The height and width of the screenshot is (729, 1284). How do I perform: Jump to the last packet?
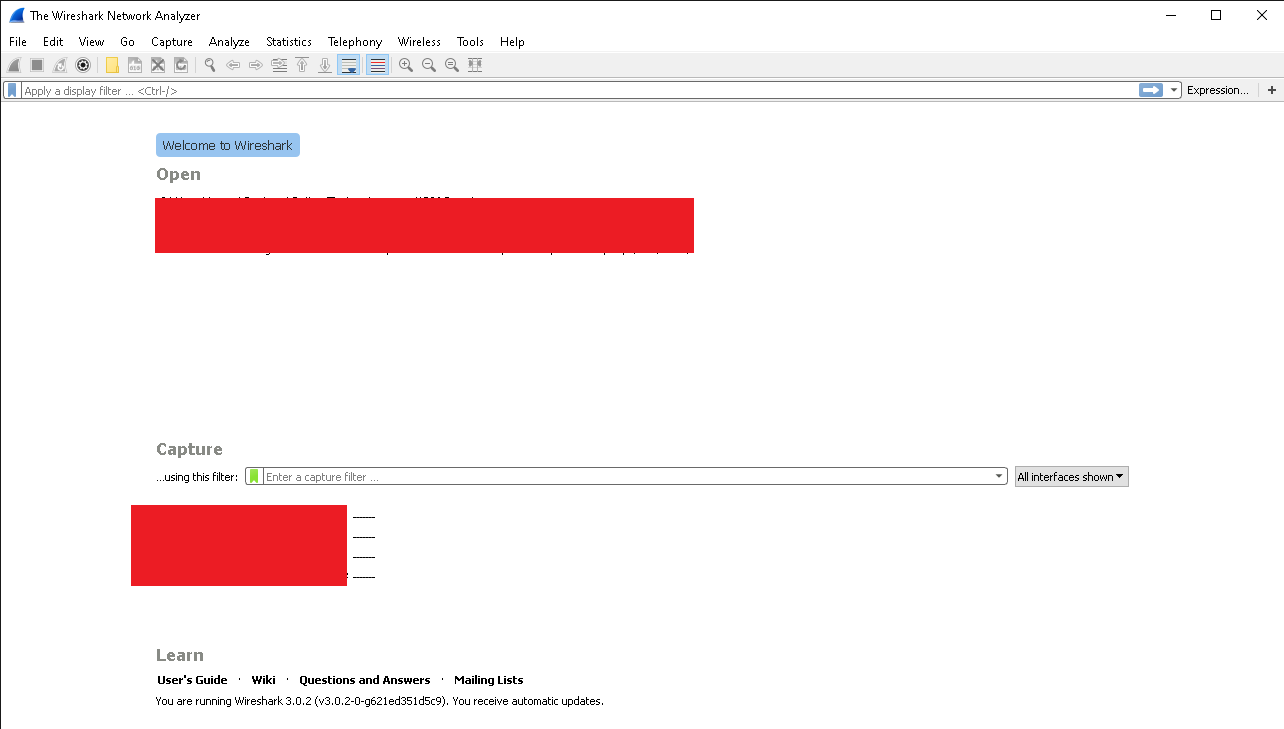[325, 65]
